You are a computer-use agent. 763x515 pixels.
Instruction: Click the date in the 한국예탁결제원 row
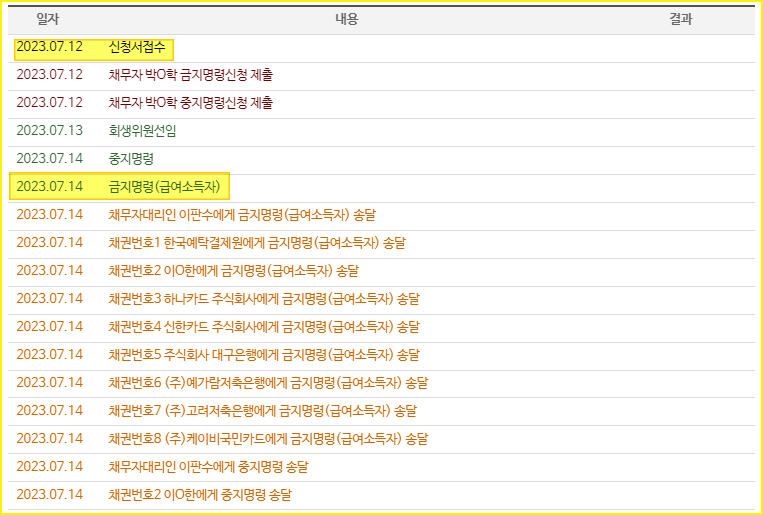click(50, 243)
